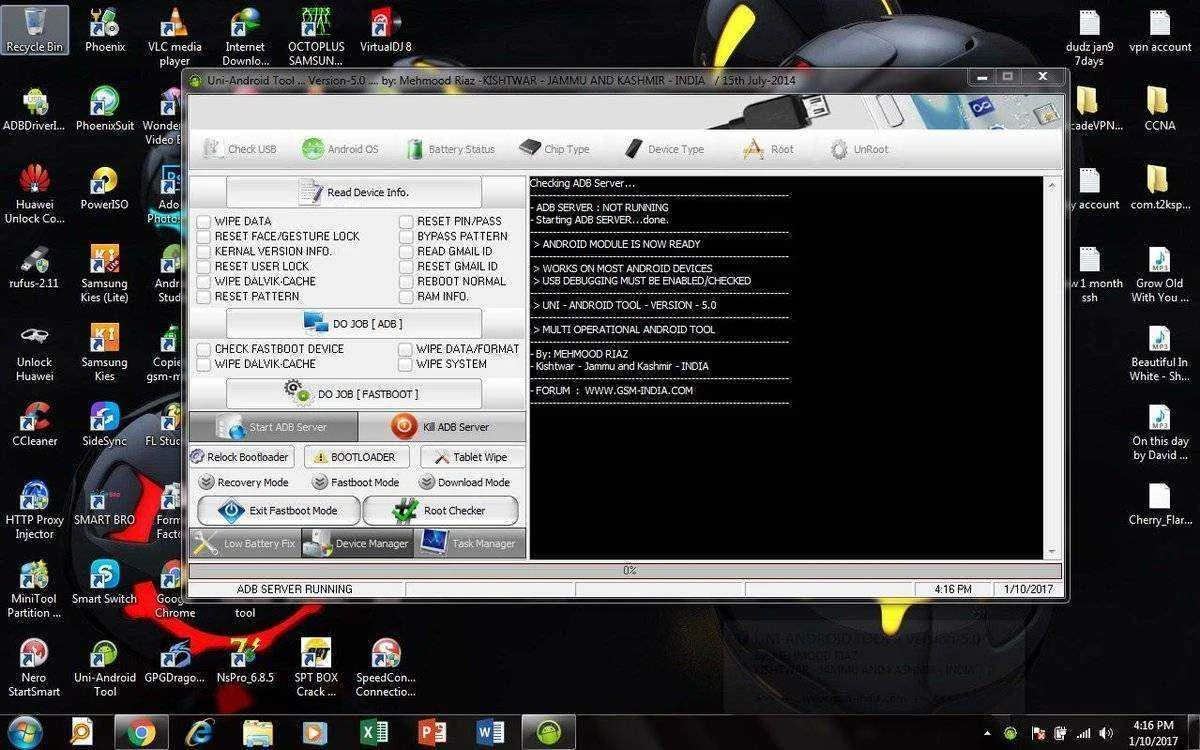
Task: Click the Tablet Wipe button
Action: pos(471,457)
